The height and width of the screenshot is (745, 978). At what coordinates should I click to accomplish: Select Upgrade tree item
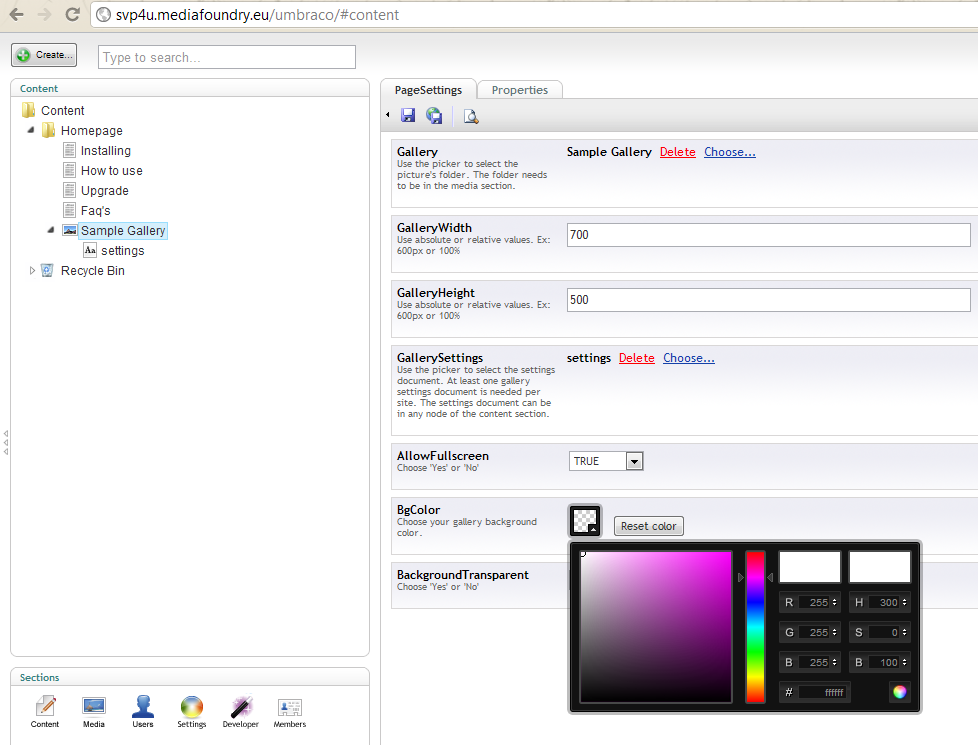[x=105, y=190]
